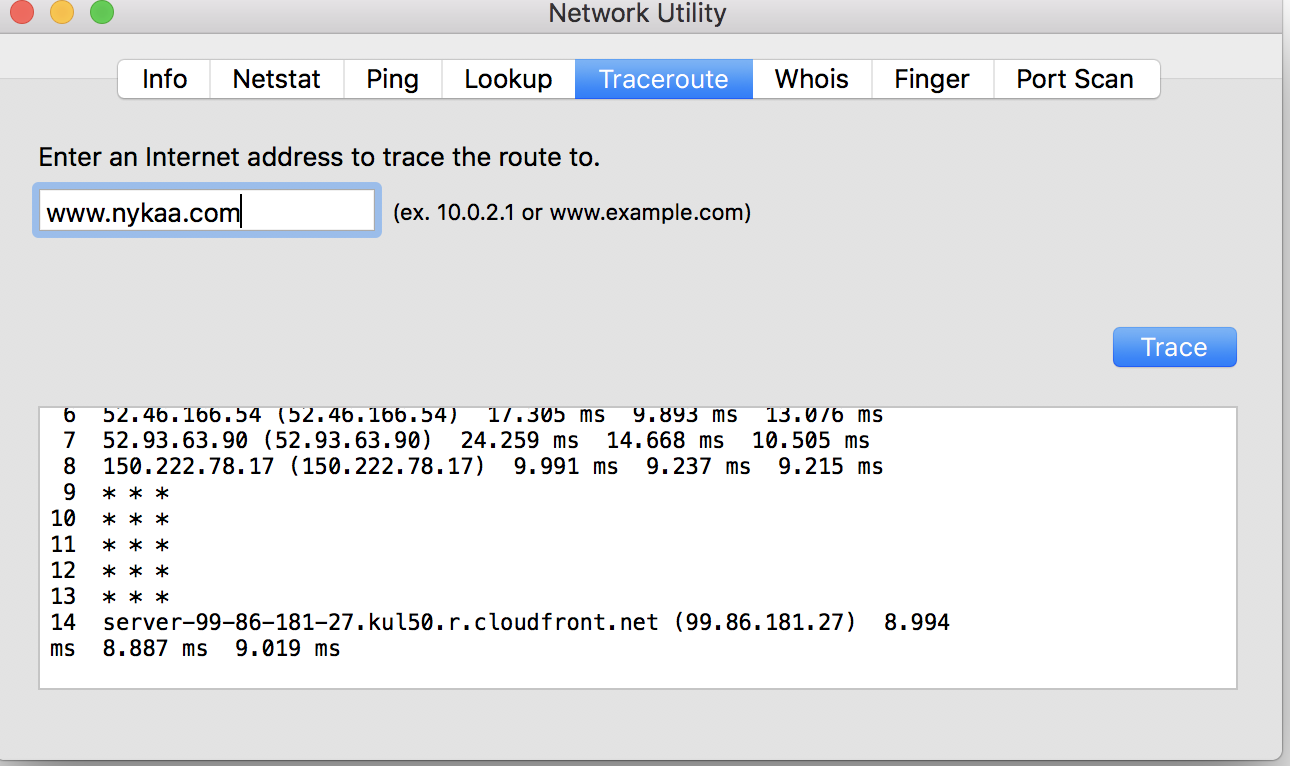Image resolution: width=1290 pixels, height=766 pixels.
Task: Open the Netstat tab
Action: pyautogui.click(x=277, y=79)
